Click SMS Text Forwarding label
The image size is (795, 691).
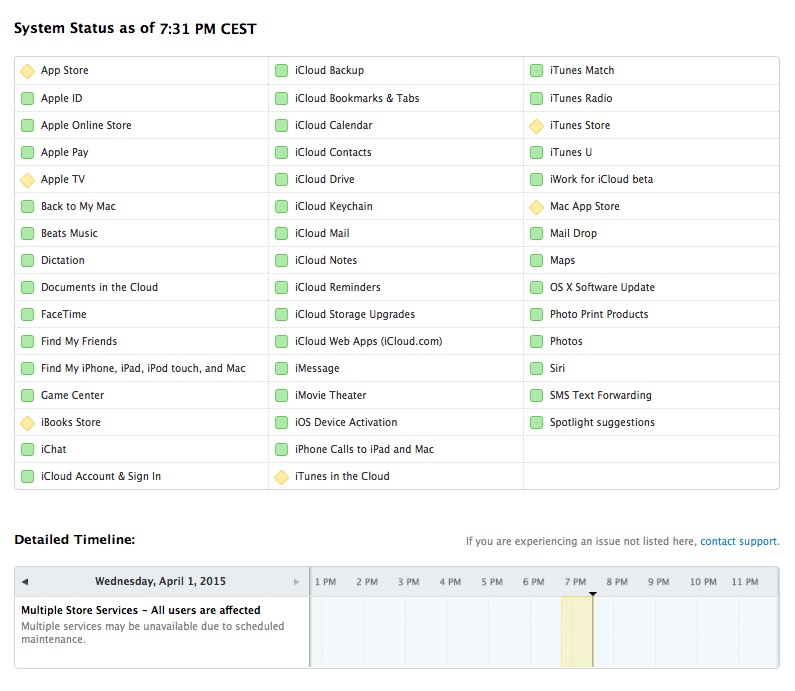(x=601, y=395)
